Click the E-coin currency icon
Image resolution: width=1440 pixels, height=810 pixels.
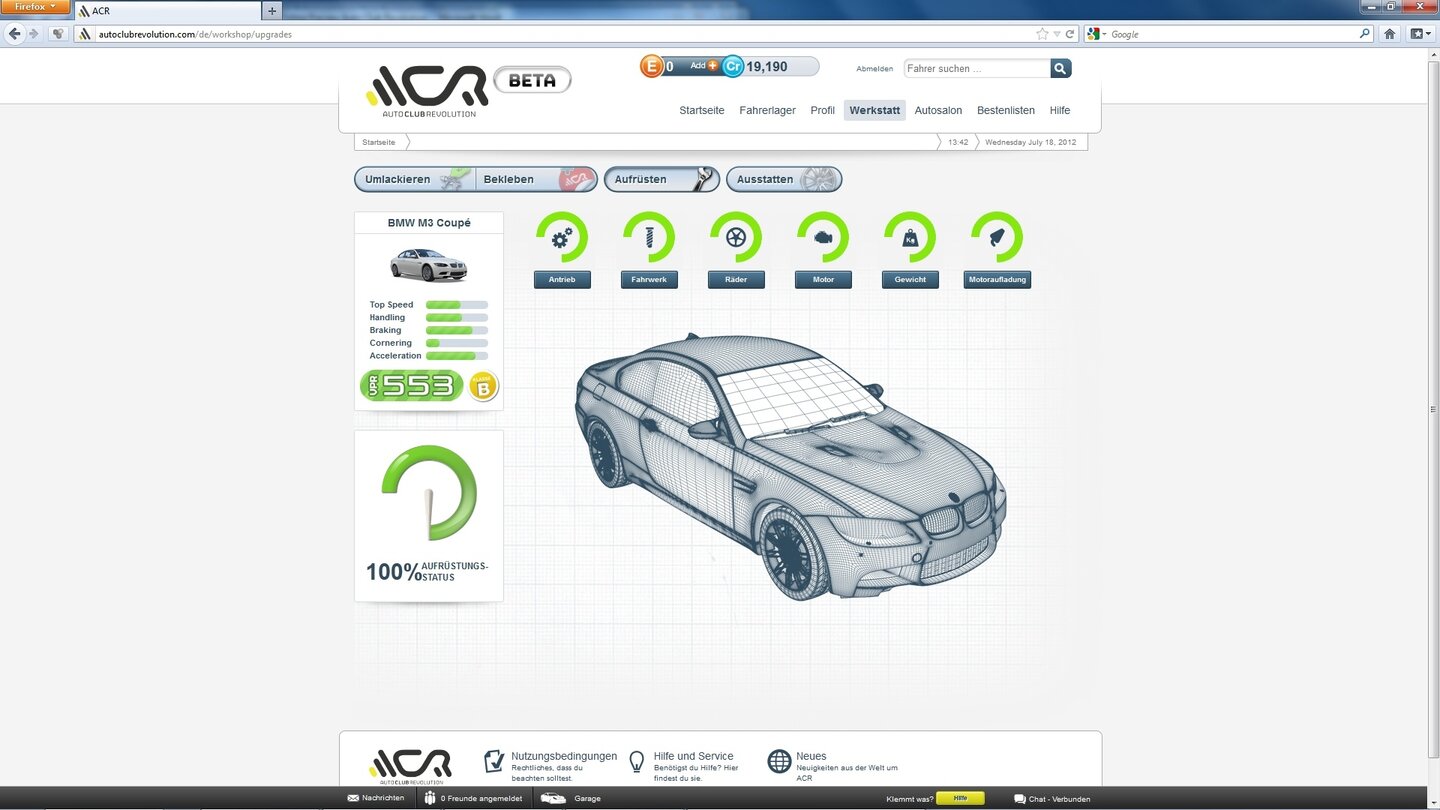point(652,67)
